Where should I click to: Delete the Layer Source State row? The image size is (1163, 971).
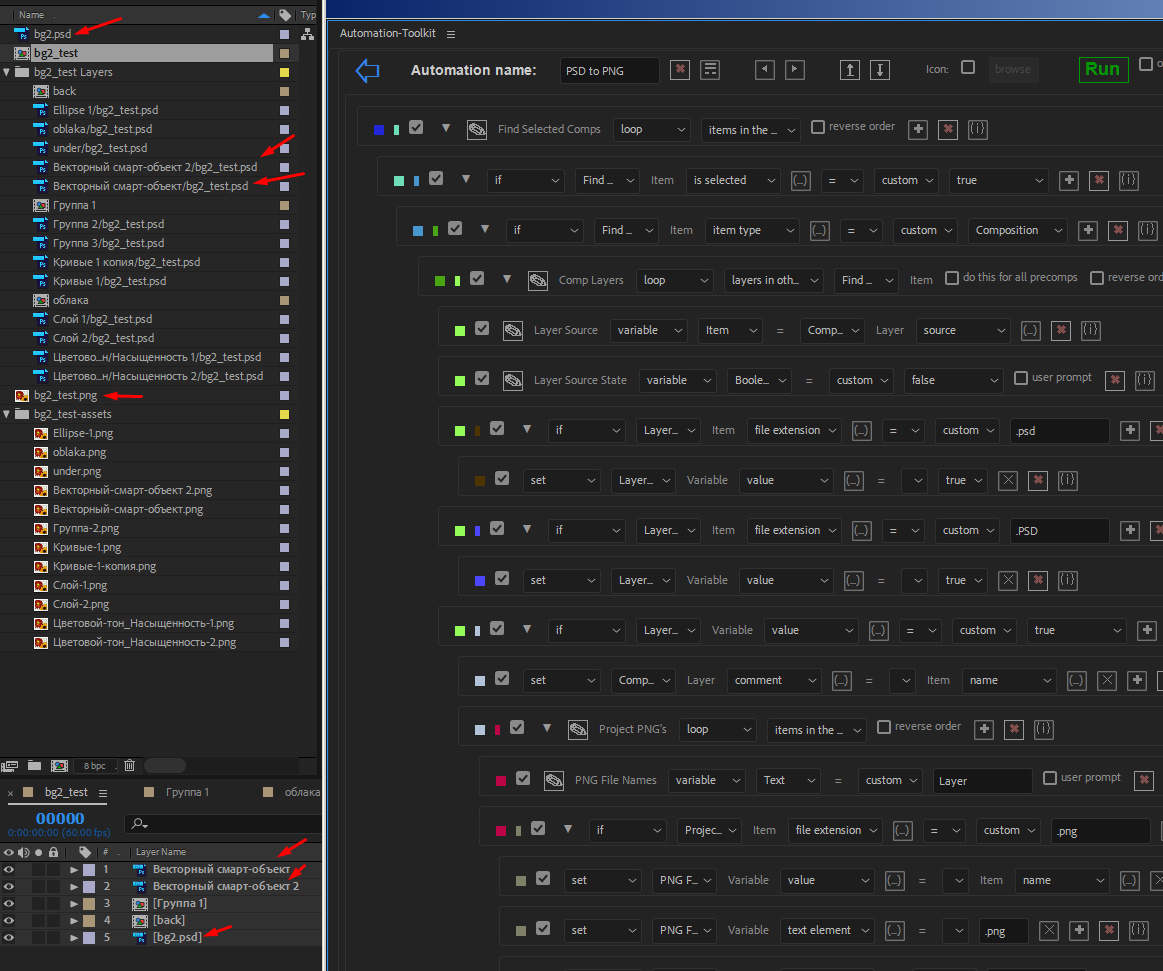[x=1115, y=380]
